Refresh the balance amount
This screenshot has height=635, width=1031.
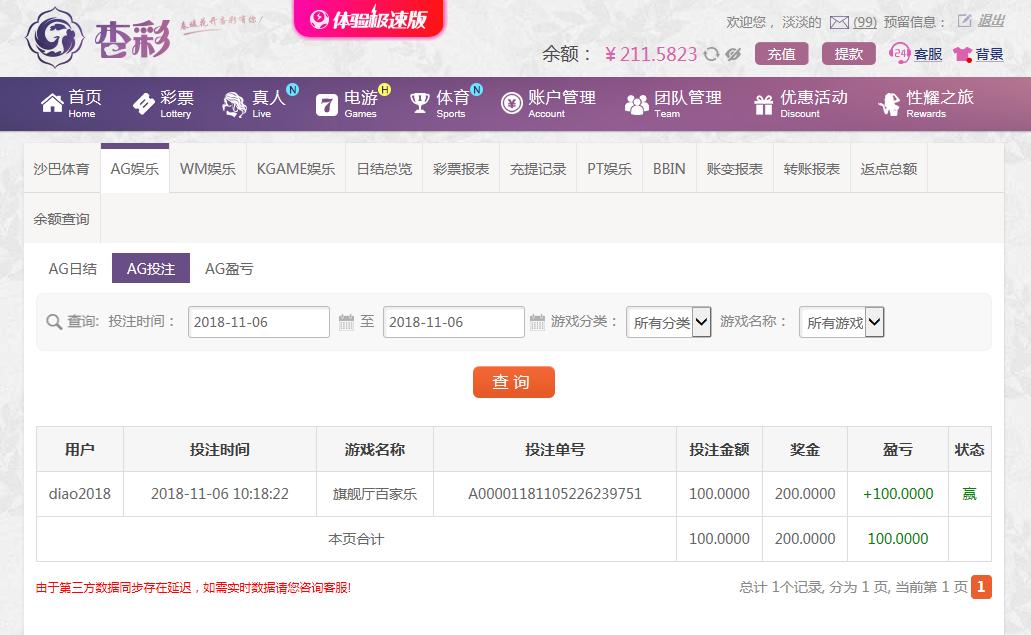(x=711, y=54)
